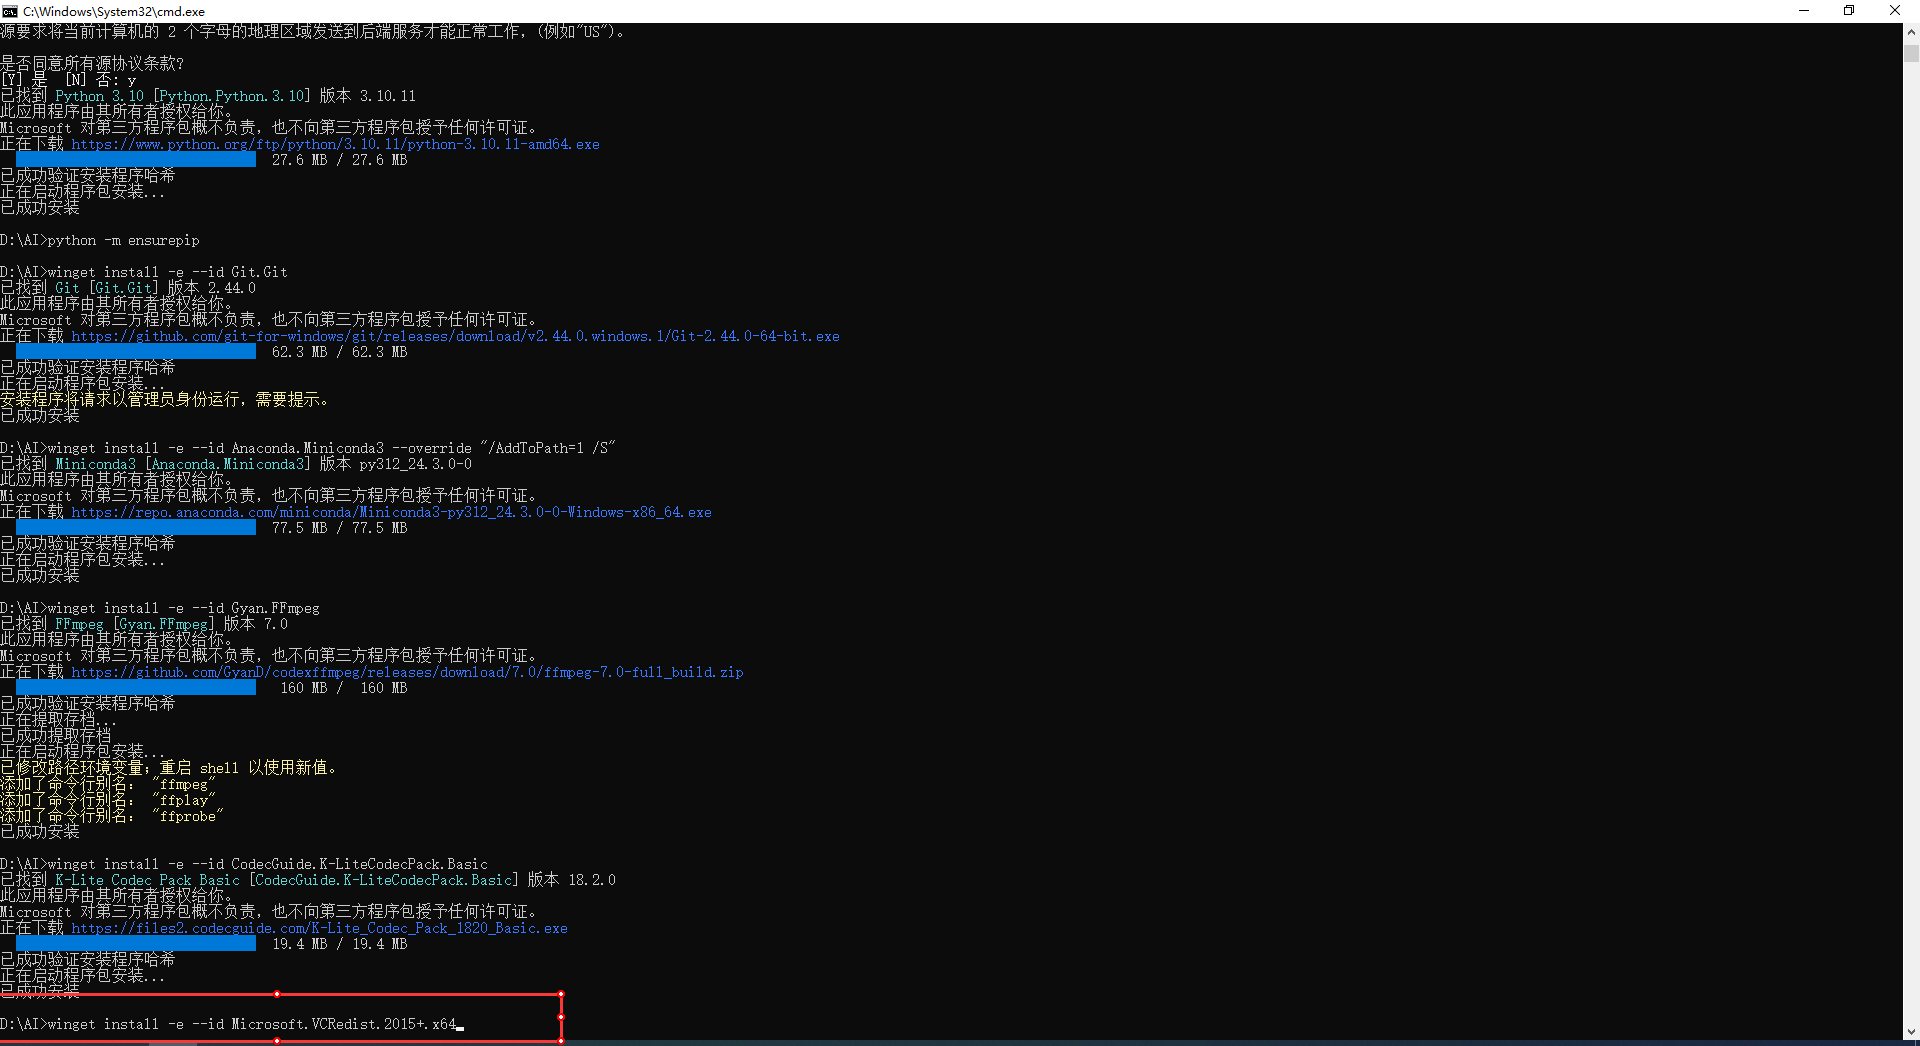Click the Anaconda.Miniconda3 winget install command
Screen dimensions: 1920x1046
308,448
